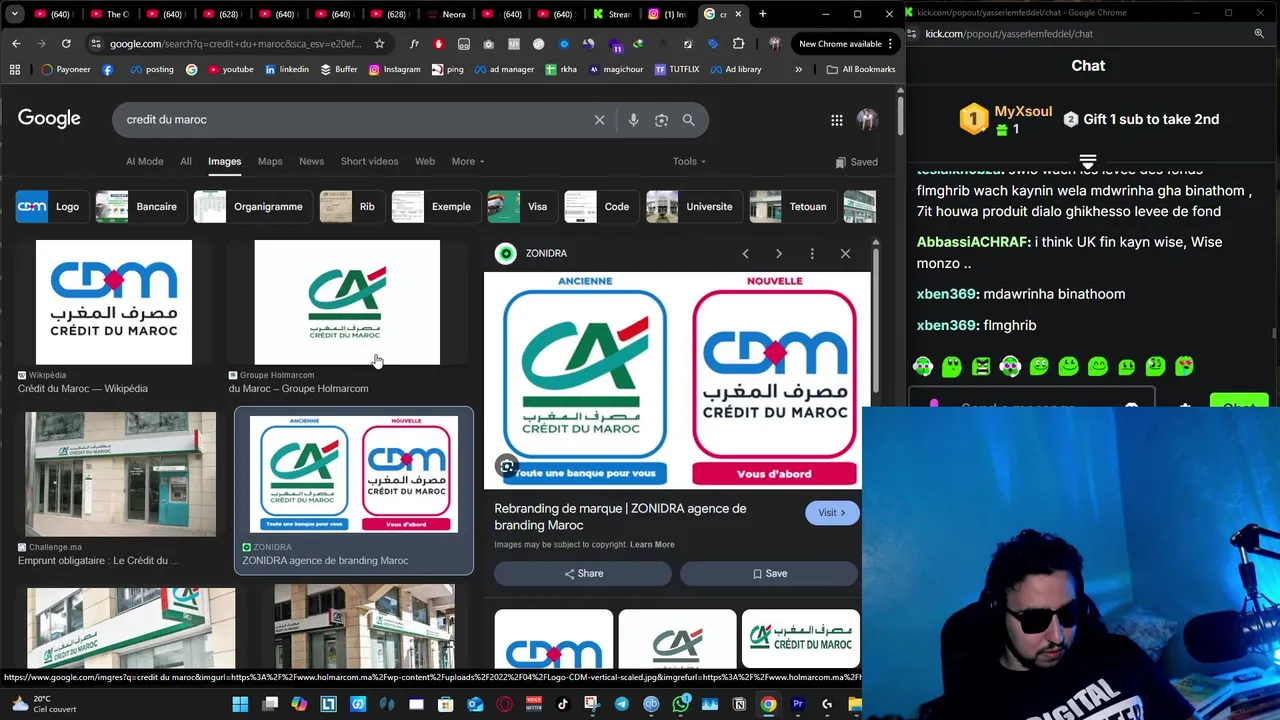Open the Learn More copyright link
Viewport: 1280px width, 720px height.
(x=652, y=544)
